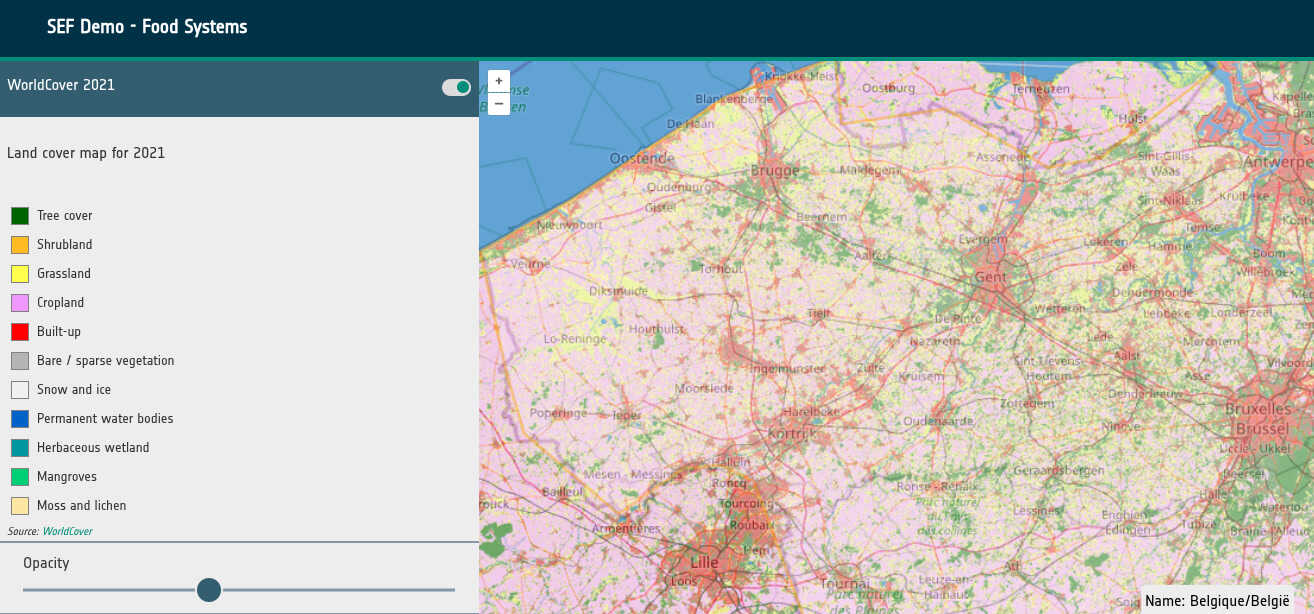Toggle the WorldCover 2021 layer switch
The image size is (1314, 614).
pos(456,88)
